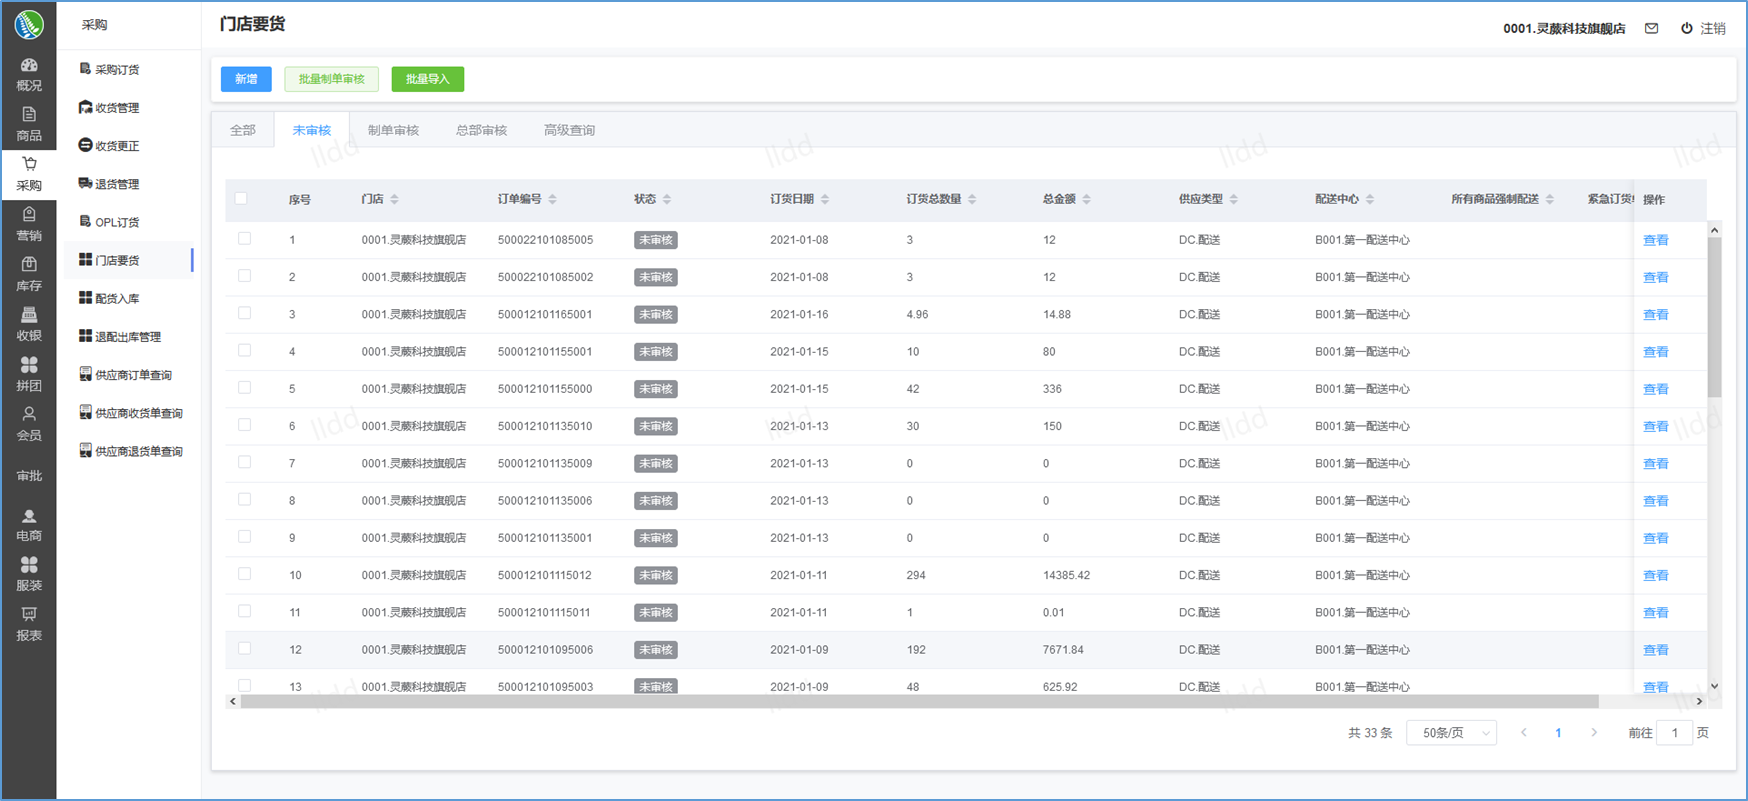1748x801 pixels.
Task: Select checkbox for order 500012101155000
Action: click(x=245, y=388)
